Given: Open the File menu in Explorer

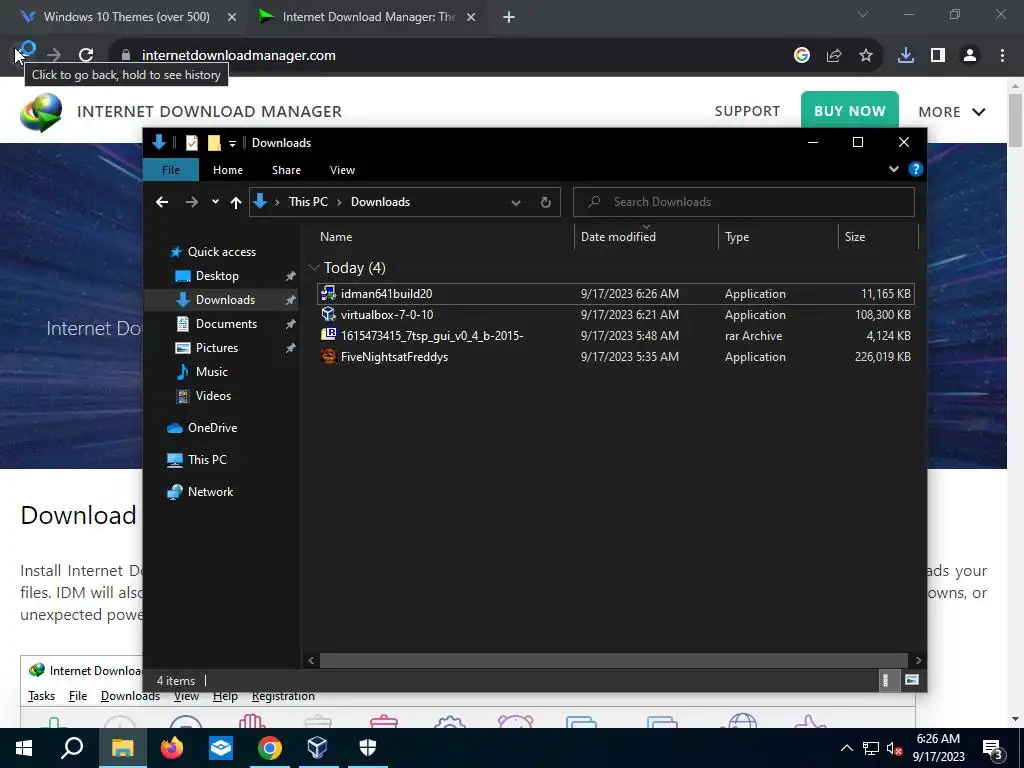Looking at the screenshot, I should point(170,170).
